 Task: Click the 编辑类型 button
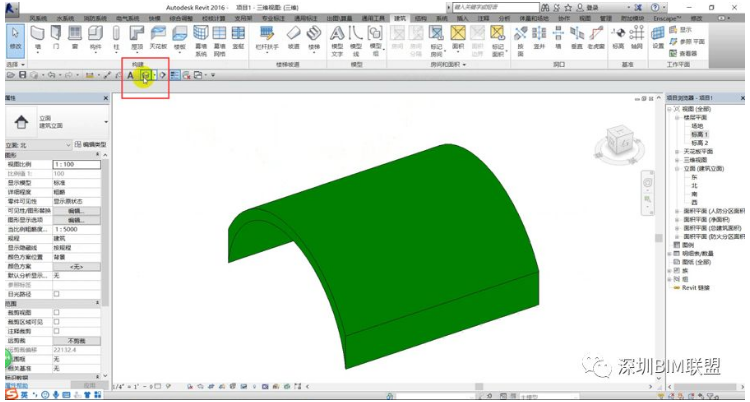pyautogui.click(x=90, y=144)
